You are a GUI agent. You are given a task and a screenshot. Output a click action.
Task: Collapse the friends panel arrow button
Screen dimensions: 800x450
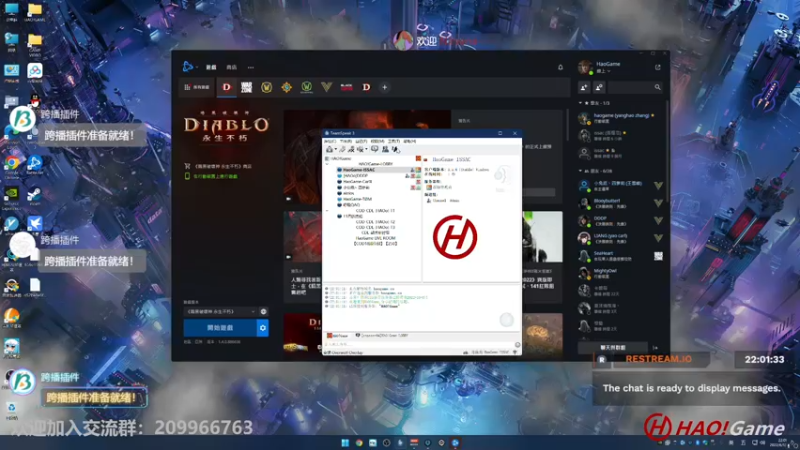tap(656, 347)
